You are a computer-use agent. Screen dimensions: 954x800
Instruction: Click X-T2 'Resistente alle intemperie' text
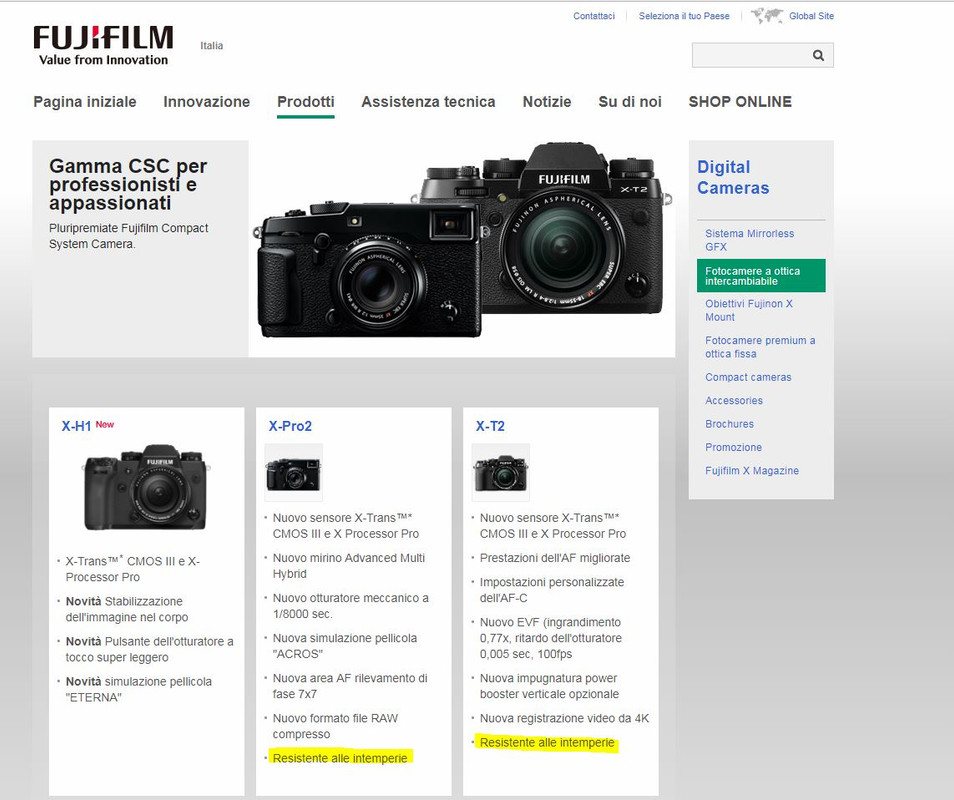pos(547,742)
